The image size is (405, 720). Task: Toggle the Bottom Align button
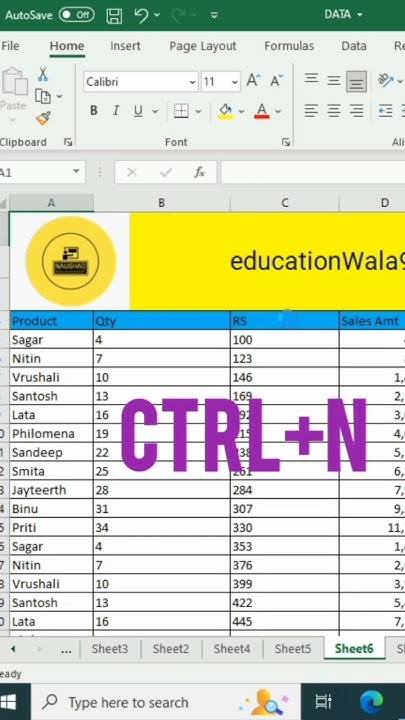356,82
